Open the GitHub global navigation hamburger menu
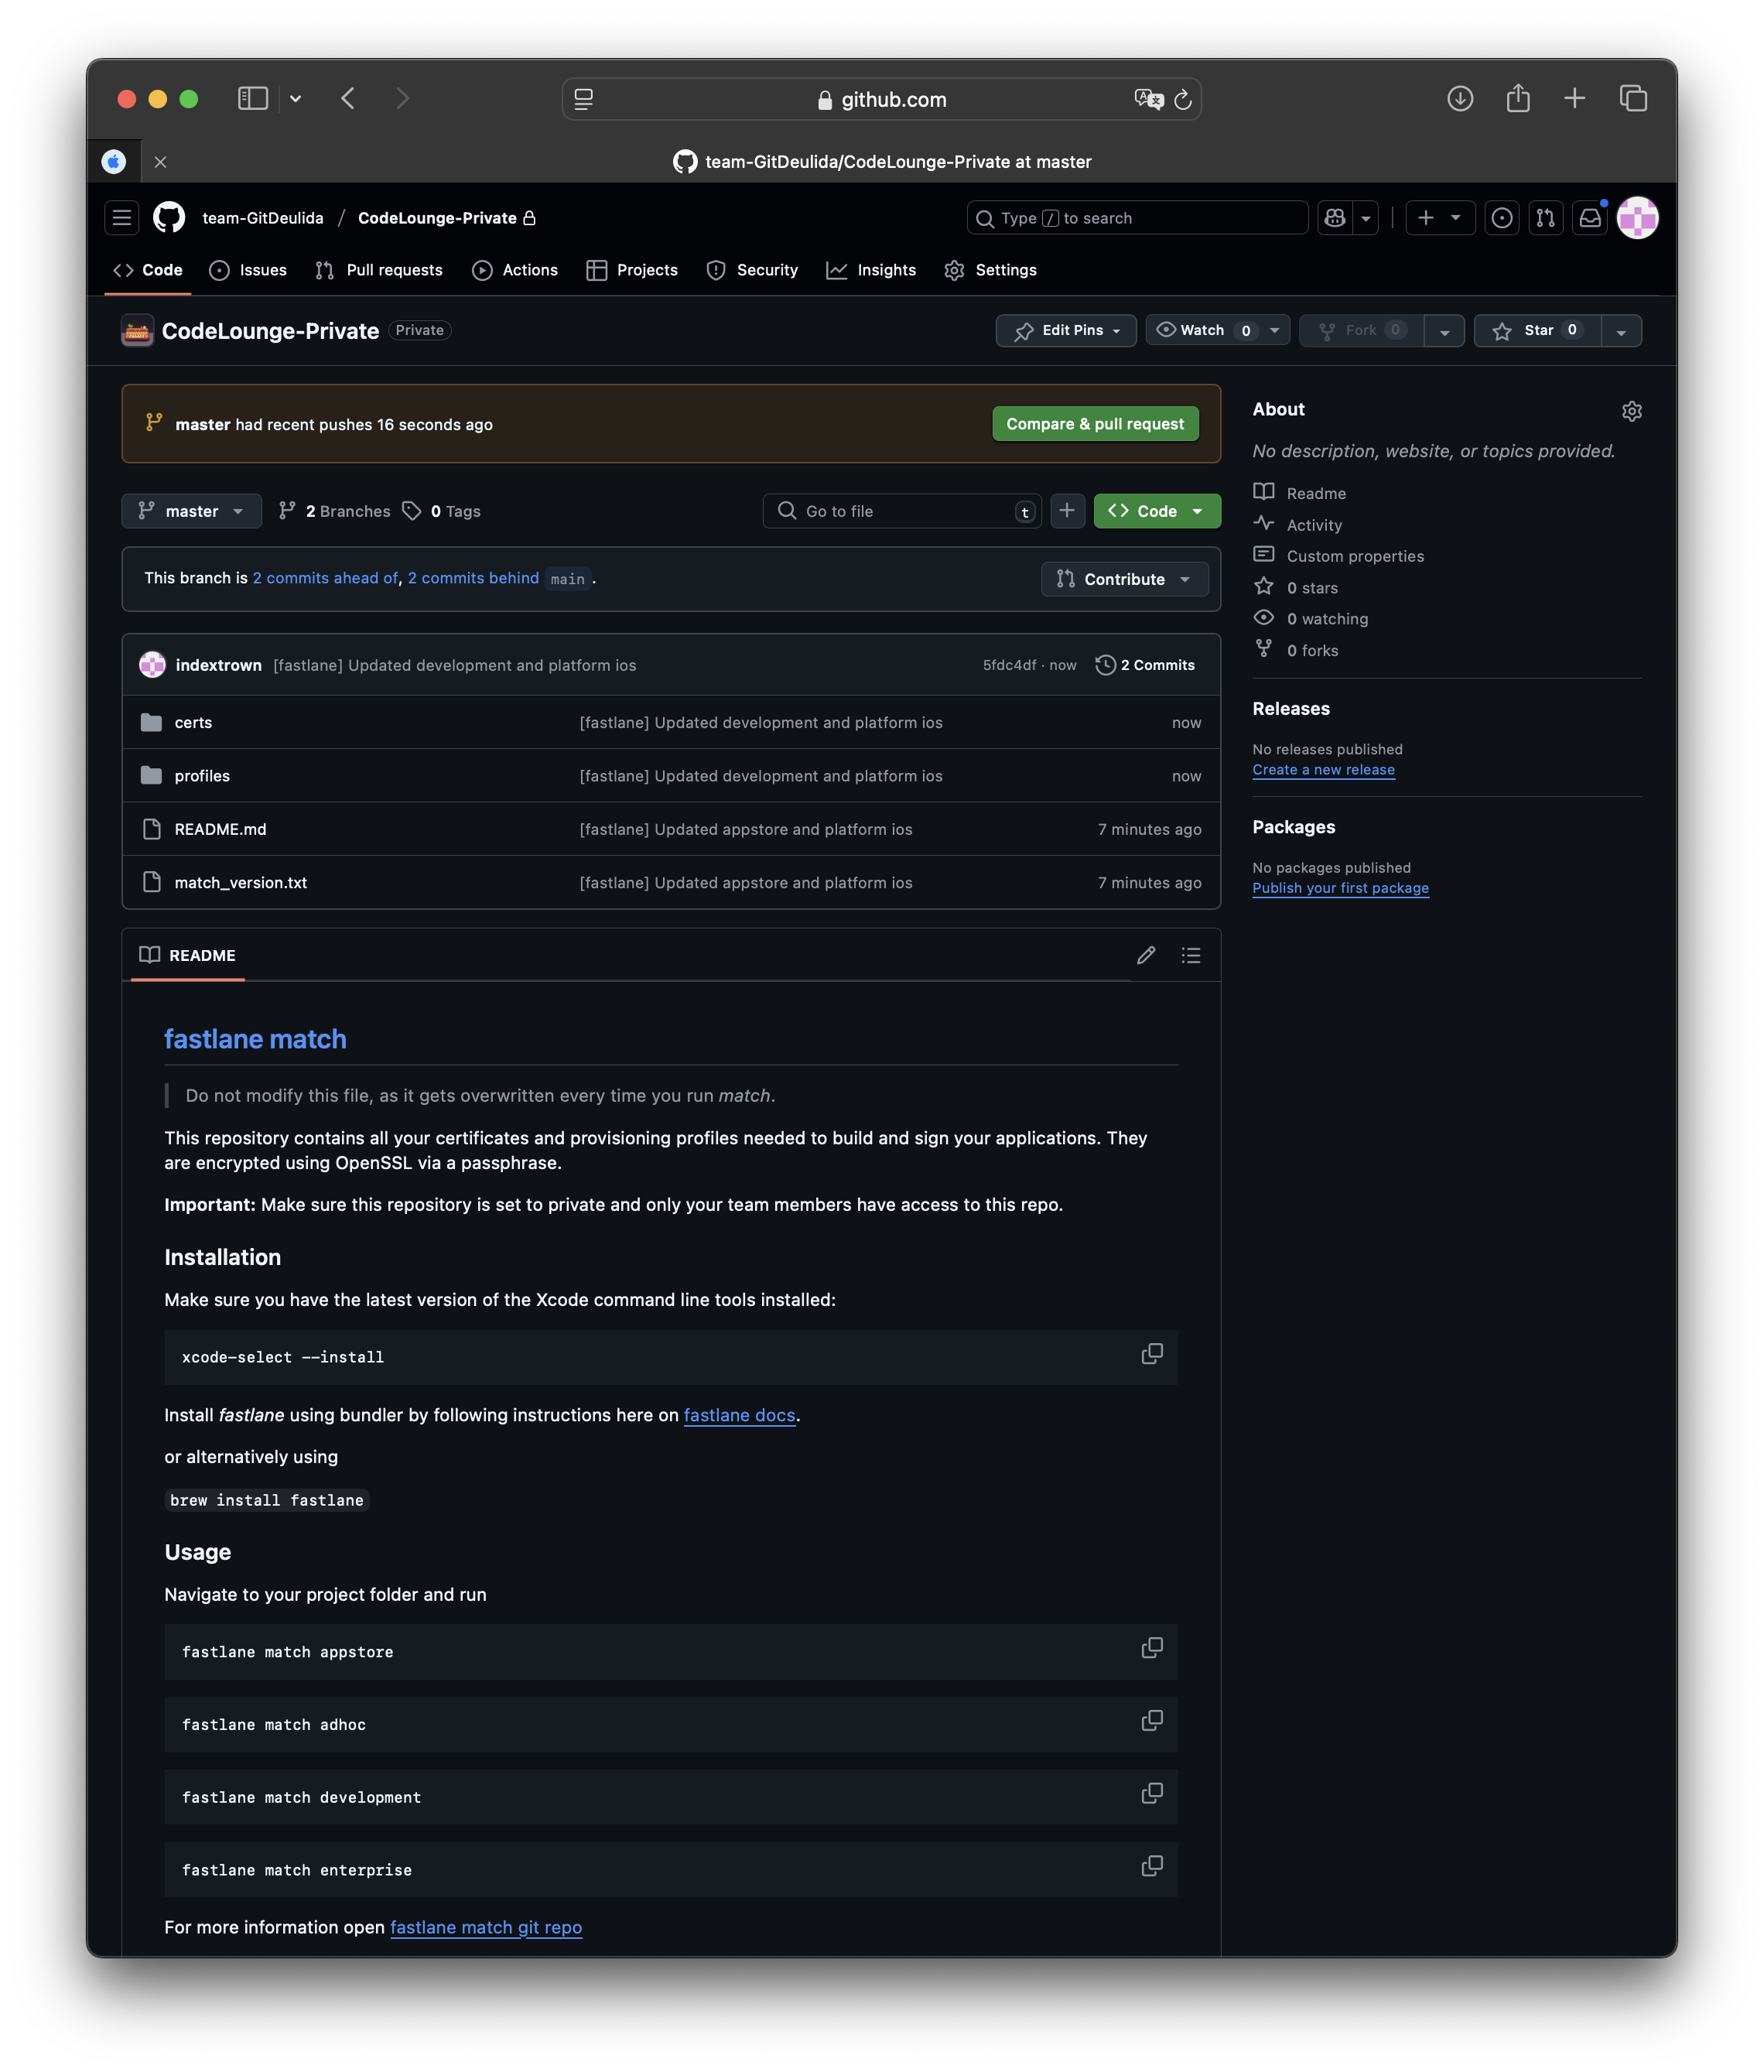This screenshot has height=2072, width=1764. tap(122, 218)
